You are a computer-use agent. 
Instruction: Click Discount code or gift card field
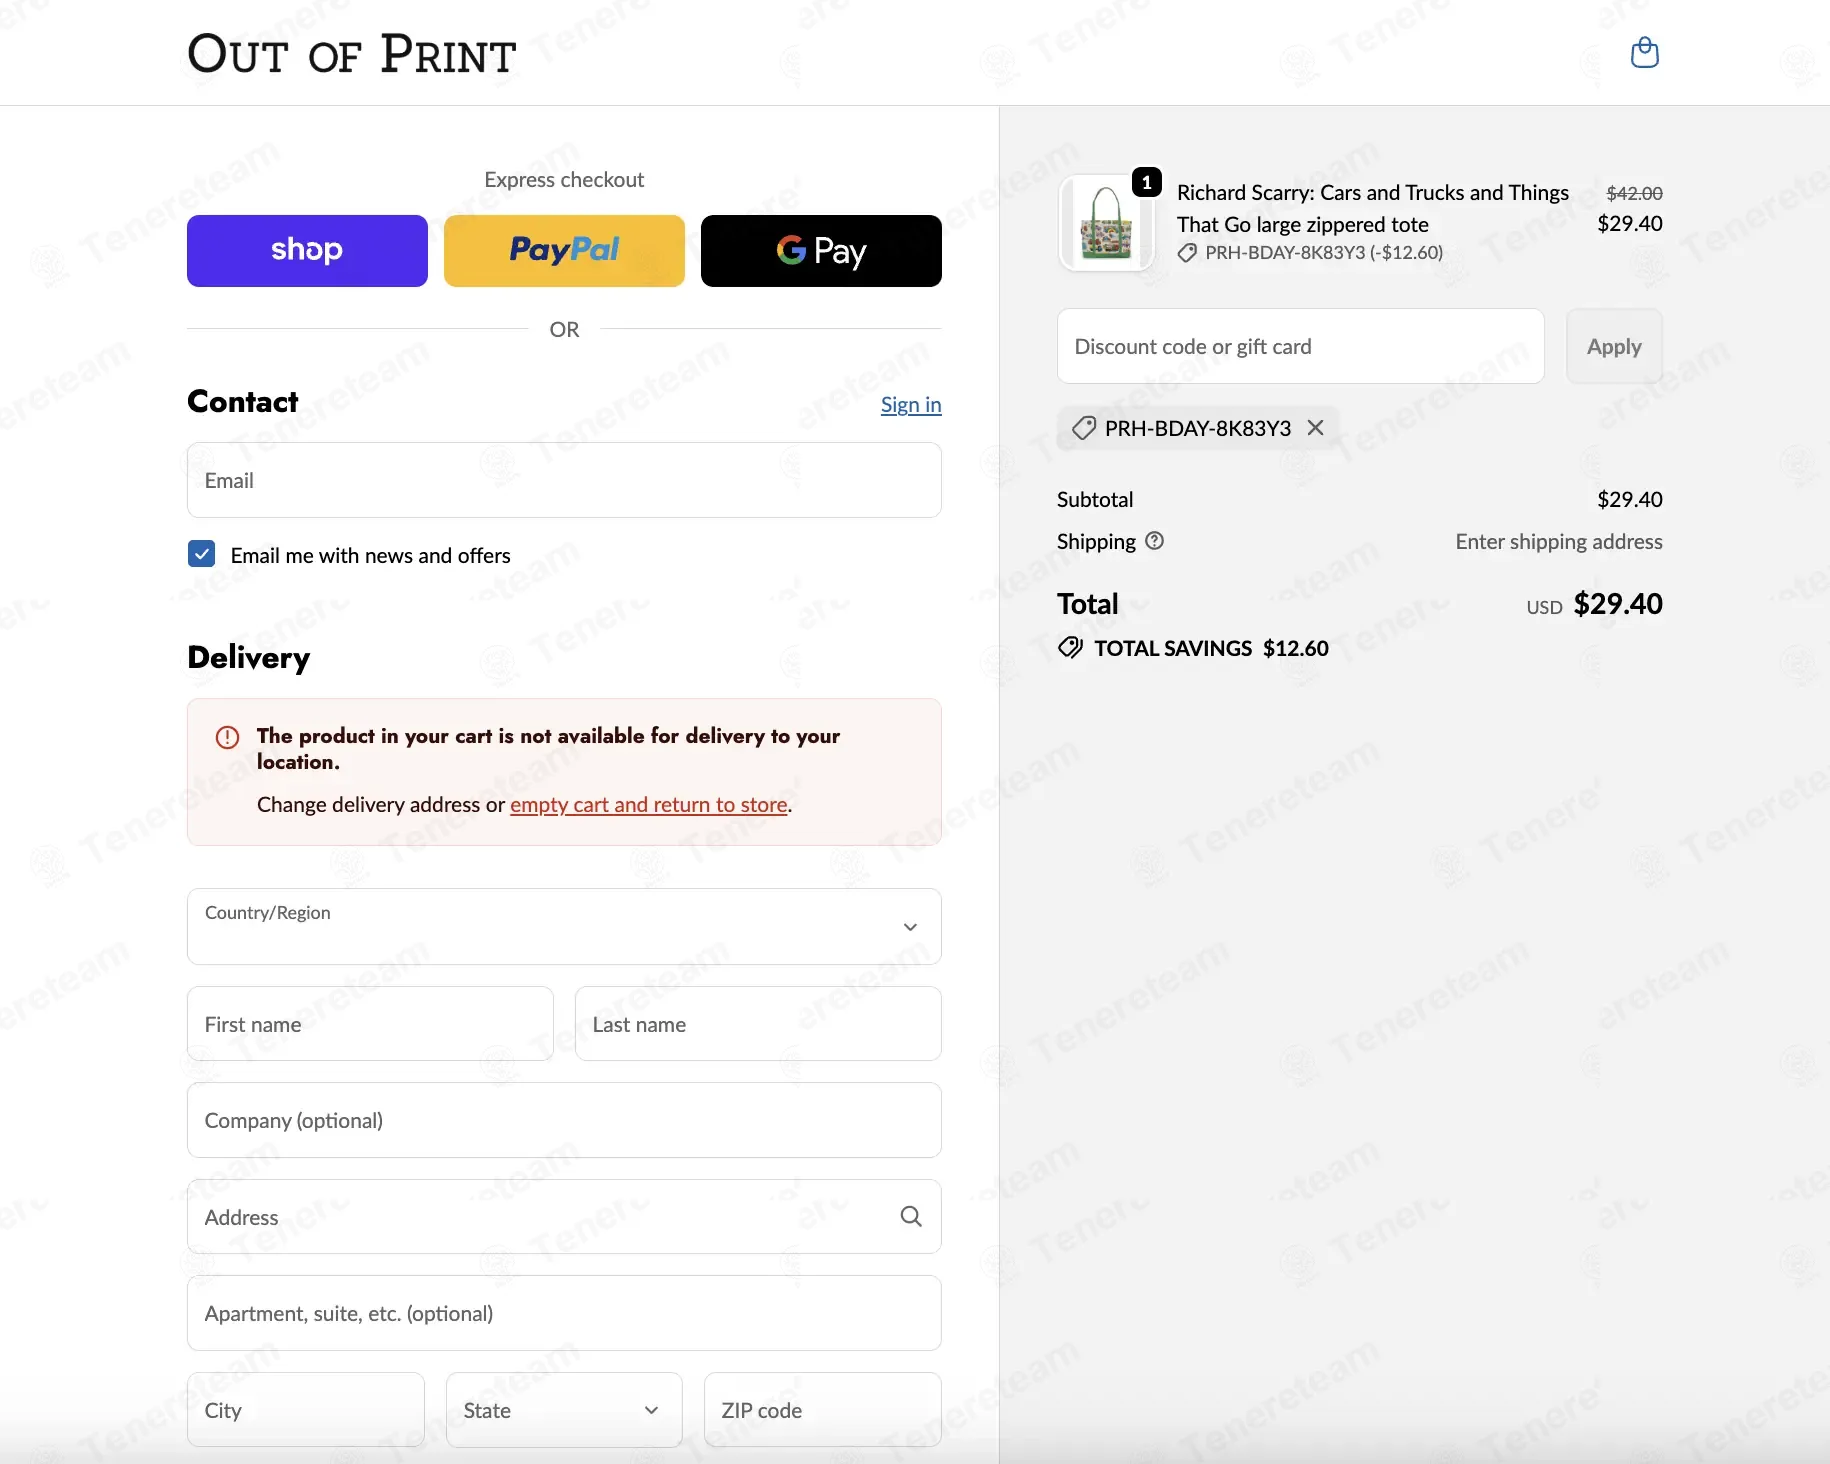[x=1301, y=346]
